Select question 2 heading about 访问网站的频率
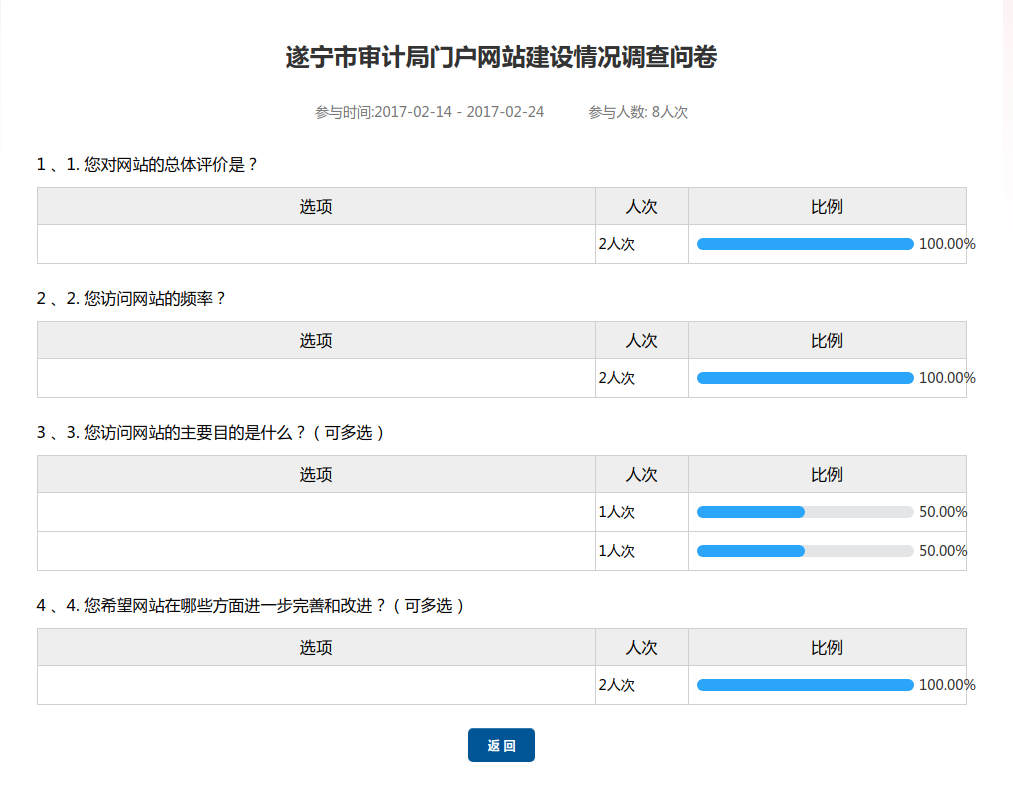 point(132,298)
